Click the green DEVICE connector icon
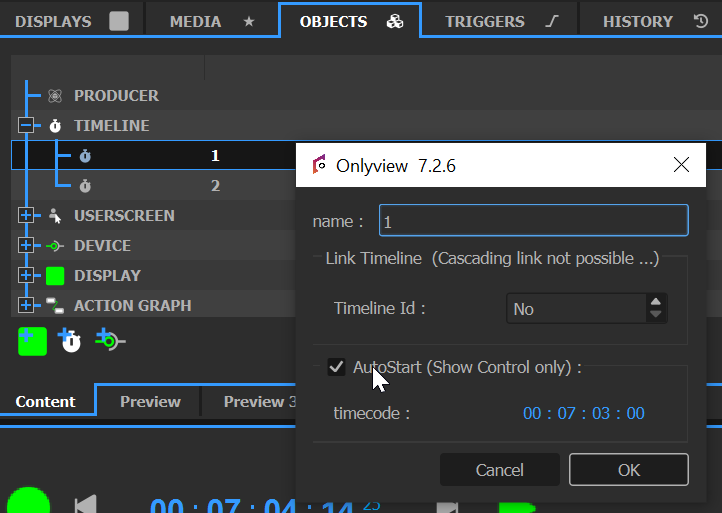722x513 pixels. coord(55,246)
